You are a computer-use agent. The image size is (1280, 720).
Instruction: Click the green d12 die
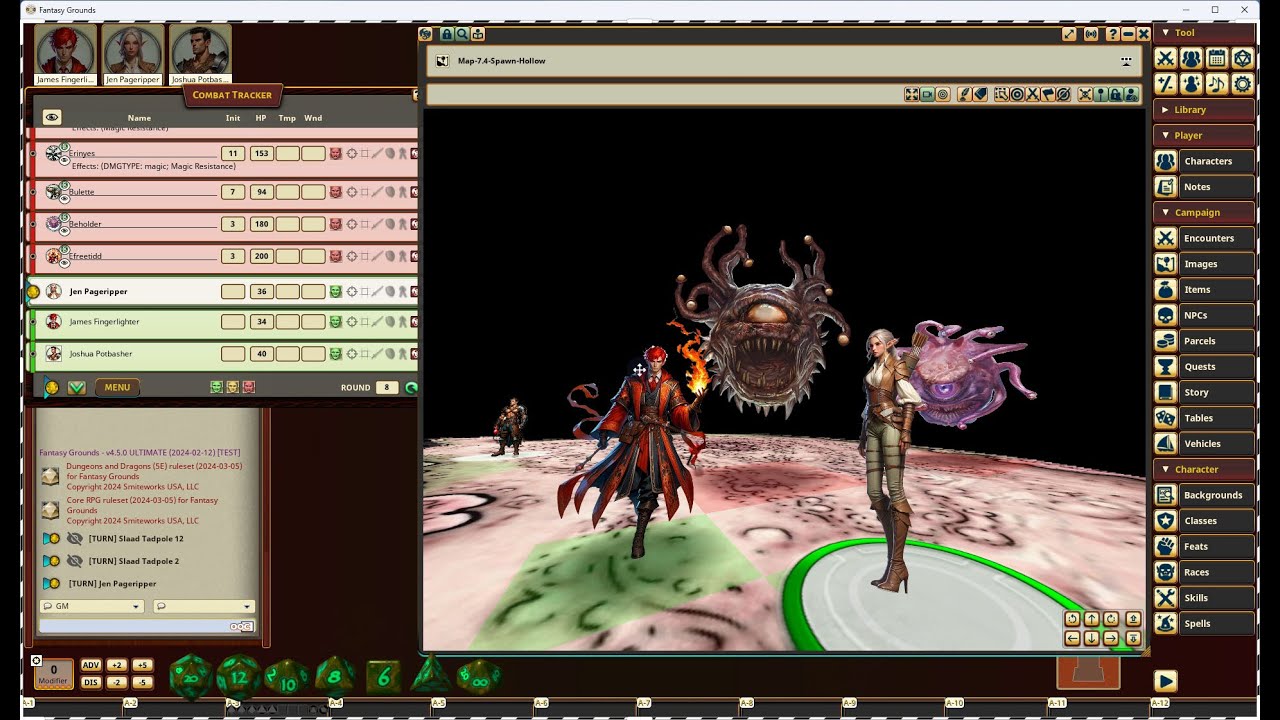click(238, 676)
